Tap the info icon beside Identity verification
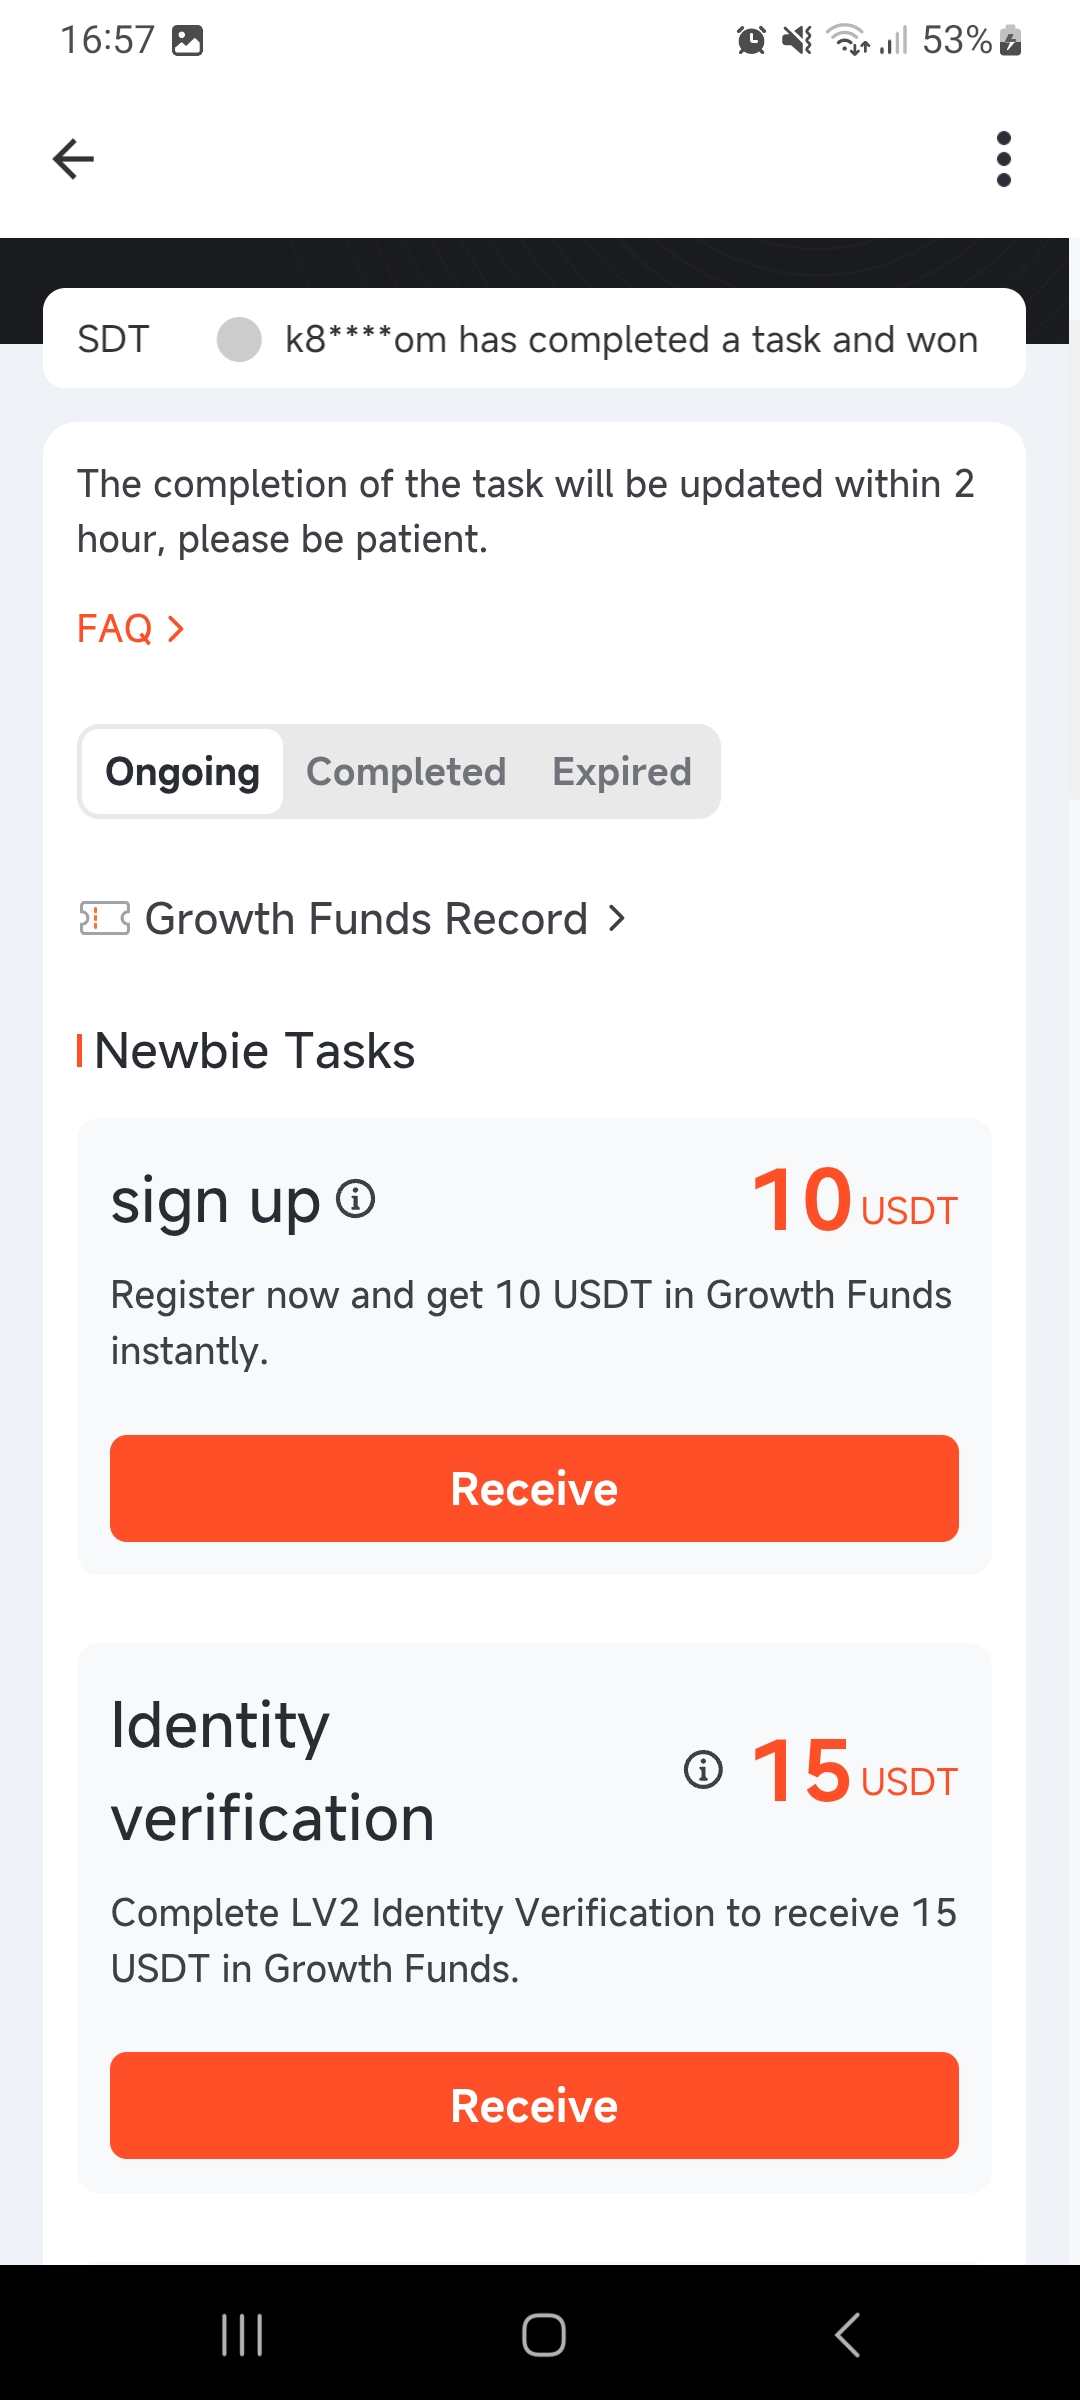This screenshot has height=2400, width=1080. point(703,1769)
